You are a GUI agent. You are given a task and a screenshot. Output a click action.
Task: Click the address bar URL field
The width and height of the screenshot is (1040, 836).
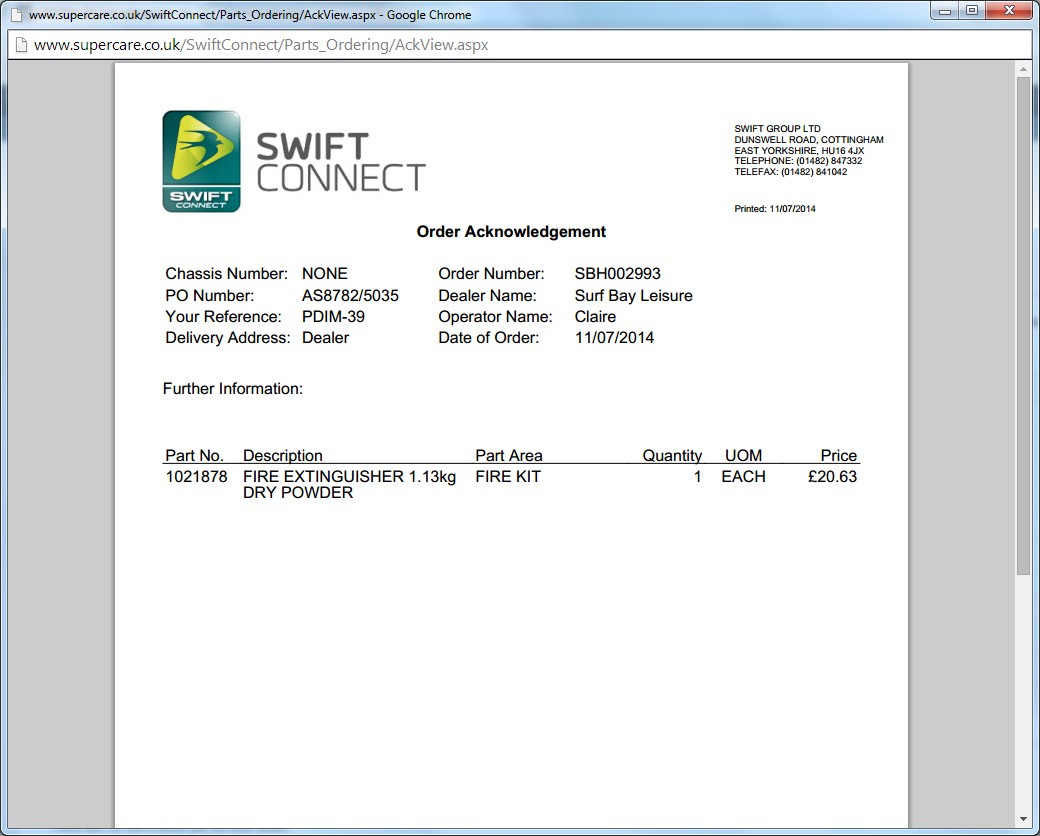coord(517,45)
